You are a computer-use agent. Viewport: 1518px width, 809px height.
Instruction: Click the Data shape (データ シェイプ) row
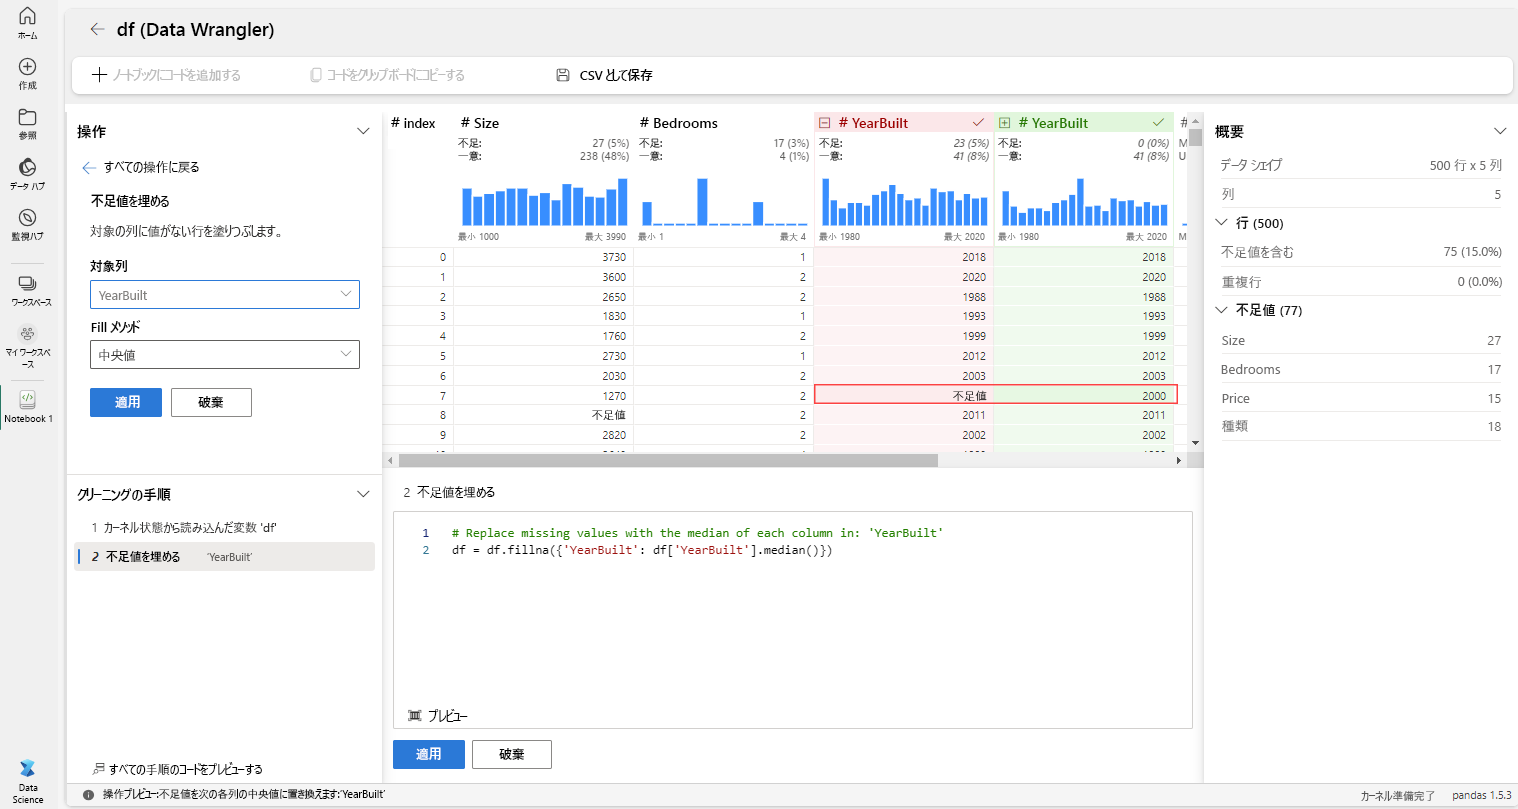pos(1360,165)
